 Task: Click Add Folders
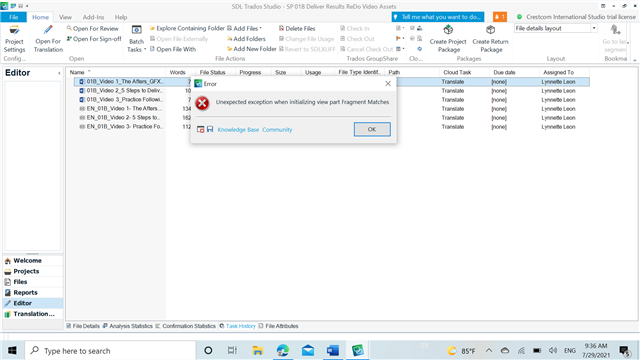(246, 39)
